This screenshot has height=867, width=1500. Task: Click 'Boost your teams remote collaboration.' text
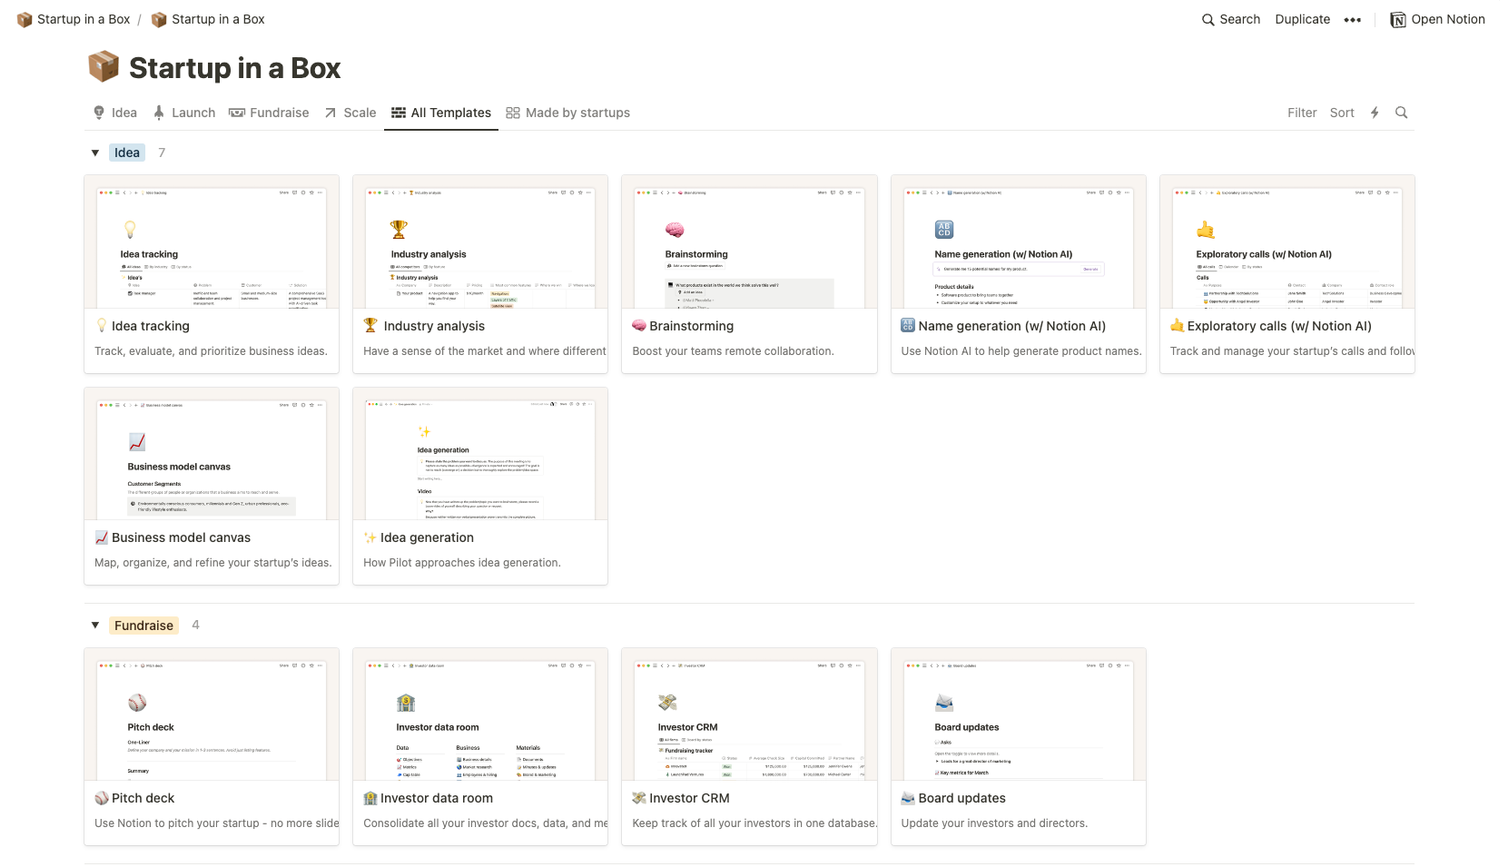click(733, 351)
